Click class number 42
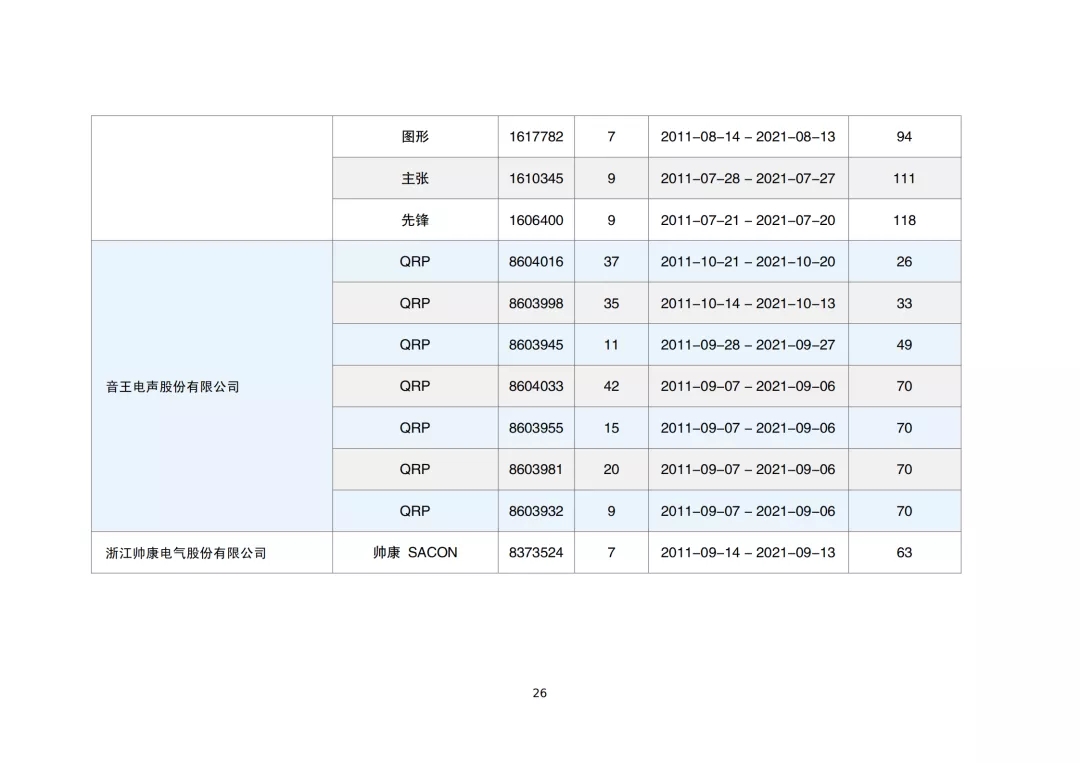Screen dimensions: 1080x763 (x=611, y=386)
